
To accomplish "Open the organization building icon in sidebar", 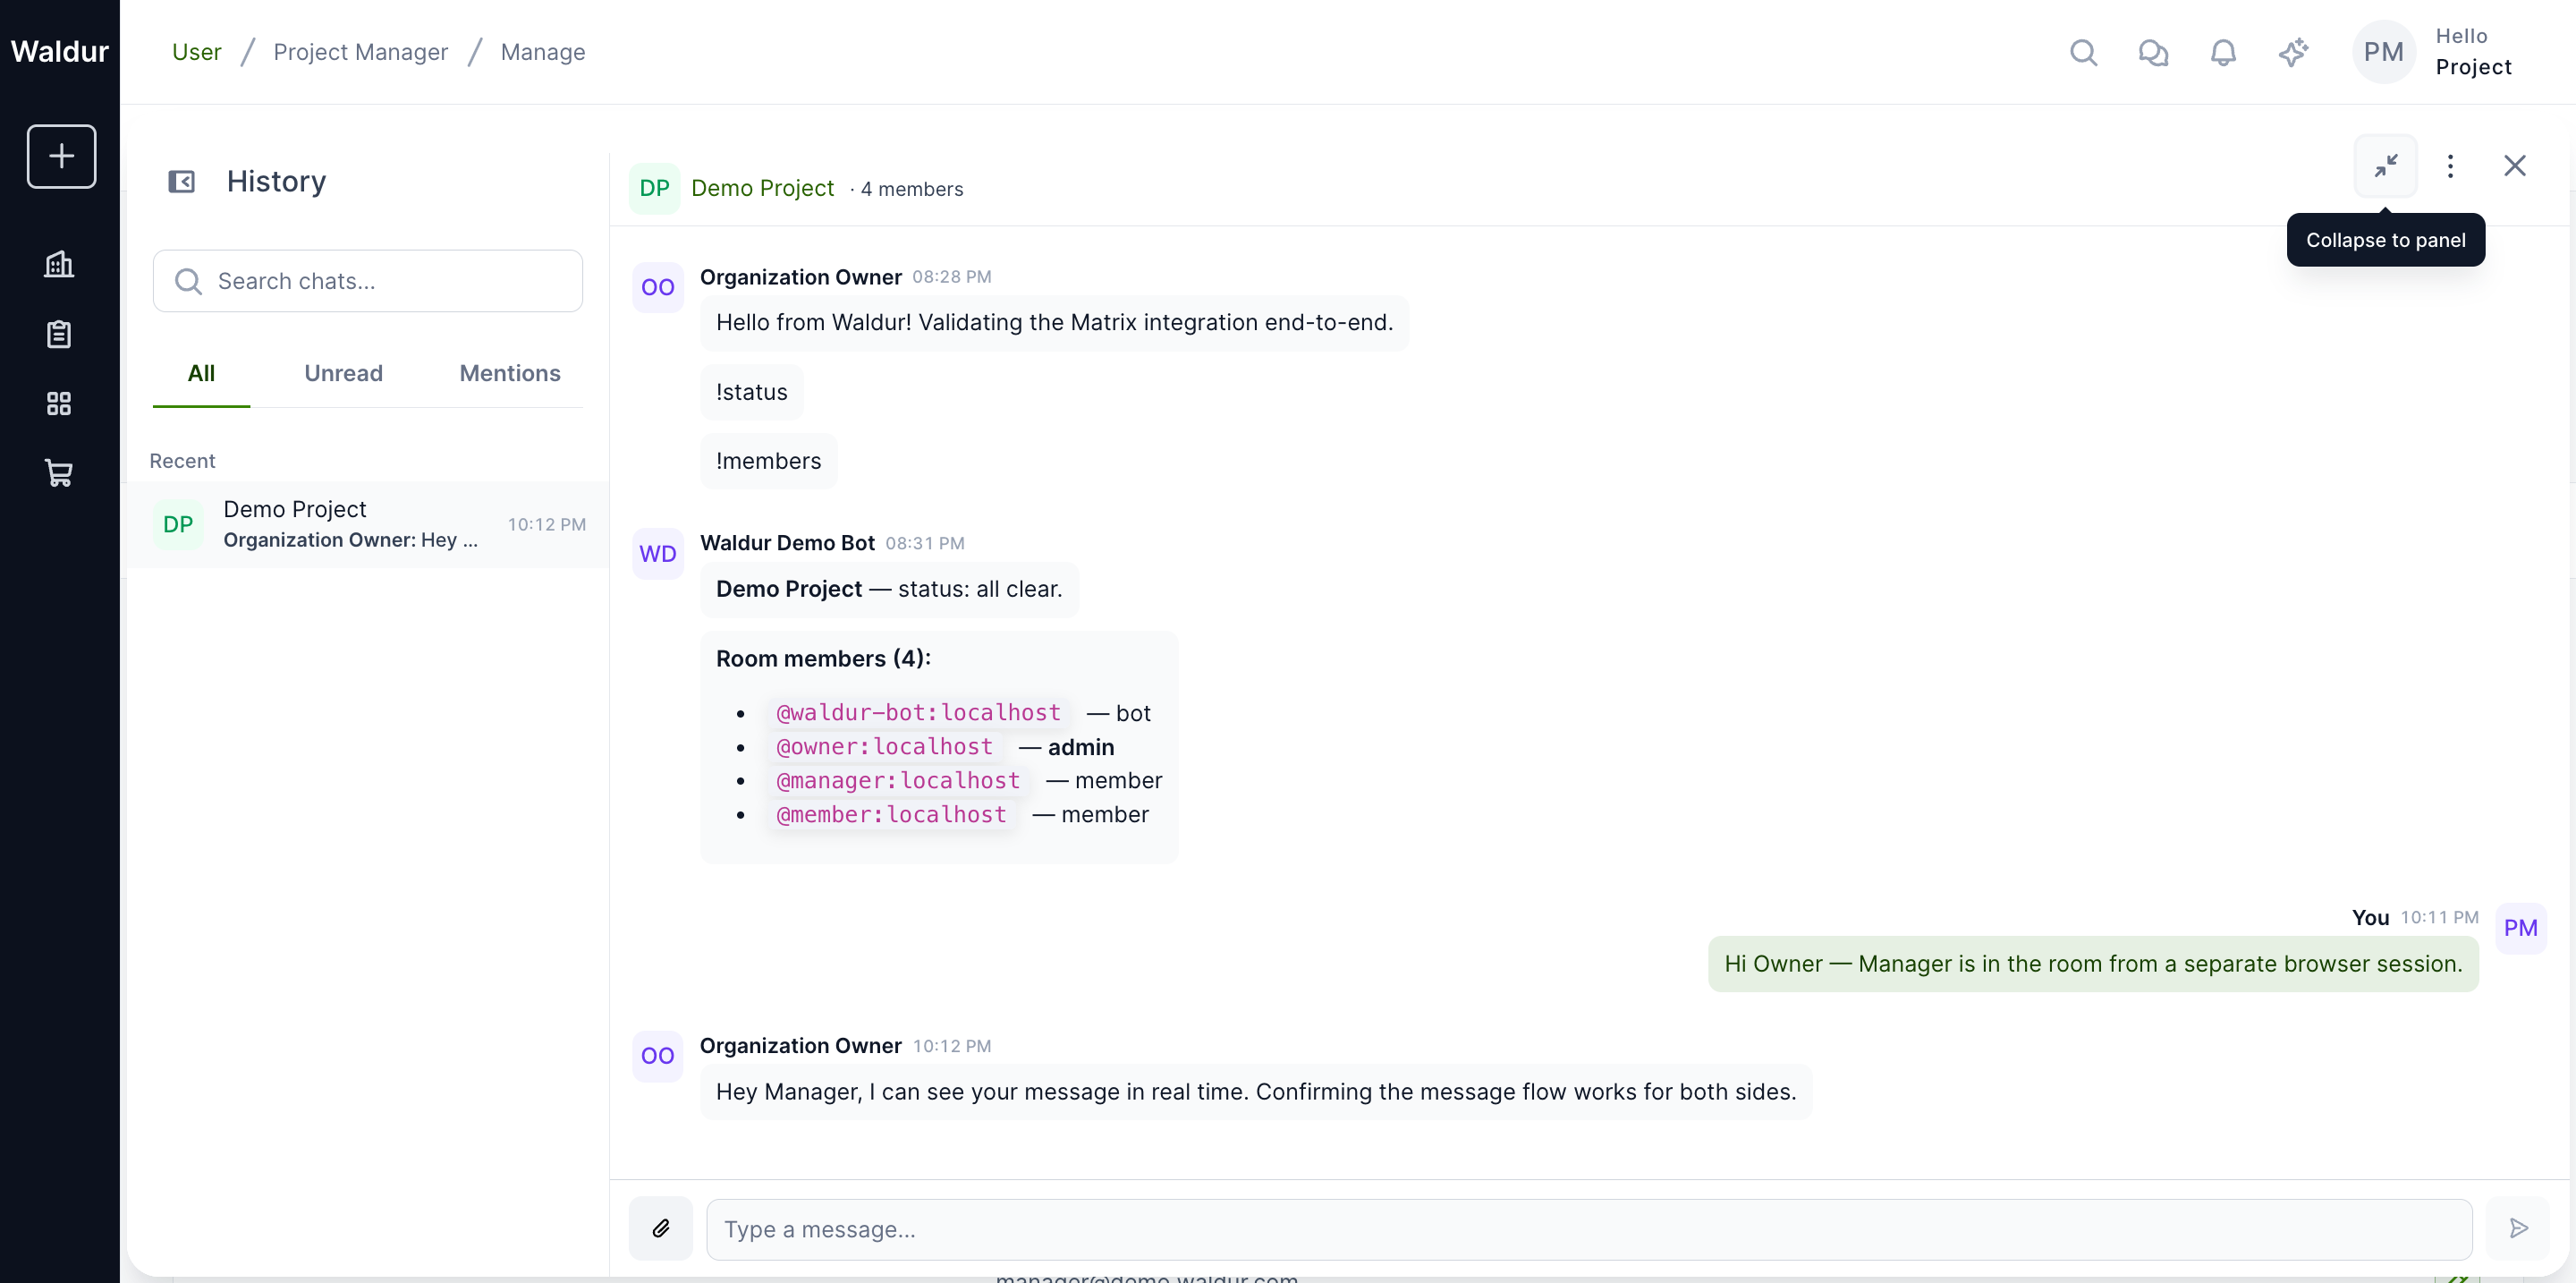I will point(59,264).
